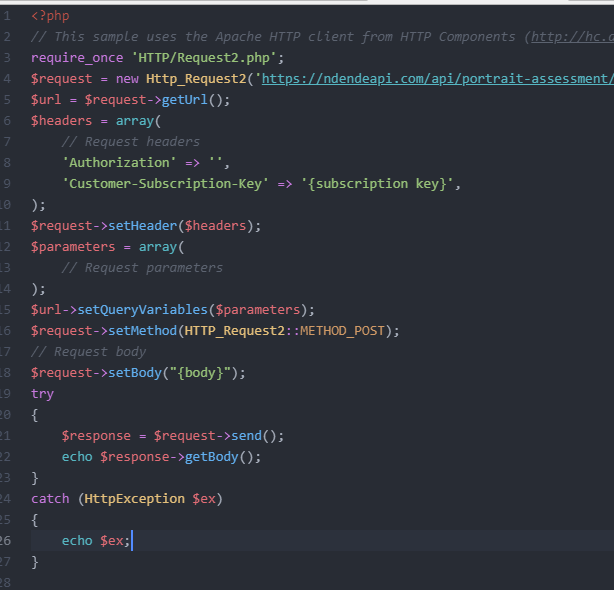This screenshot has height=590, width=614.
Task: Click the HttpException class name
Action: click(x=134, y=498)
